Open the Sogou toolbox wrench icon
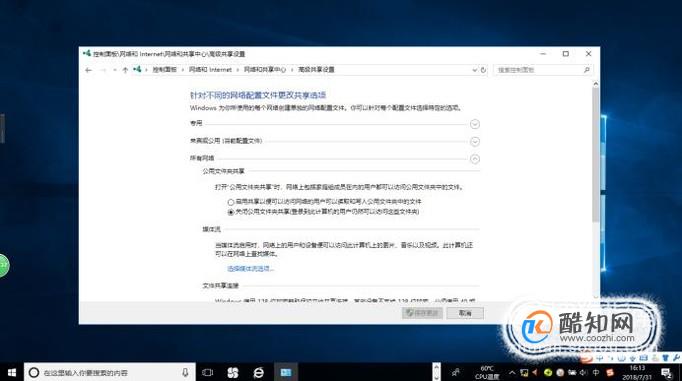682x381 pixels. coord(676,358)
